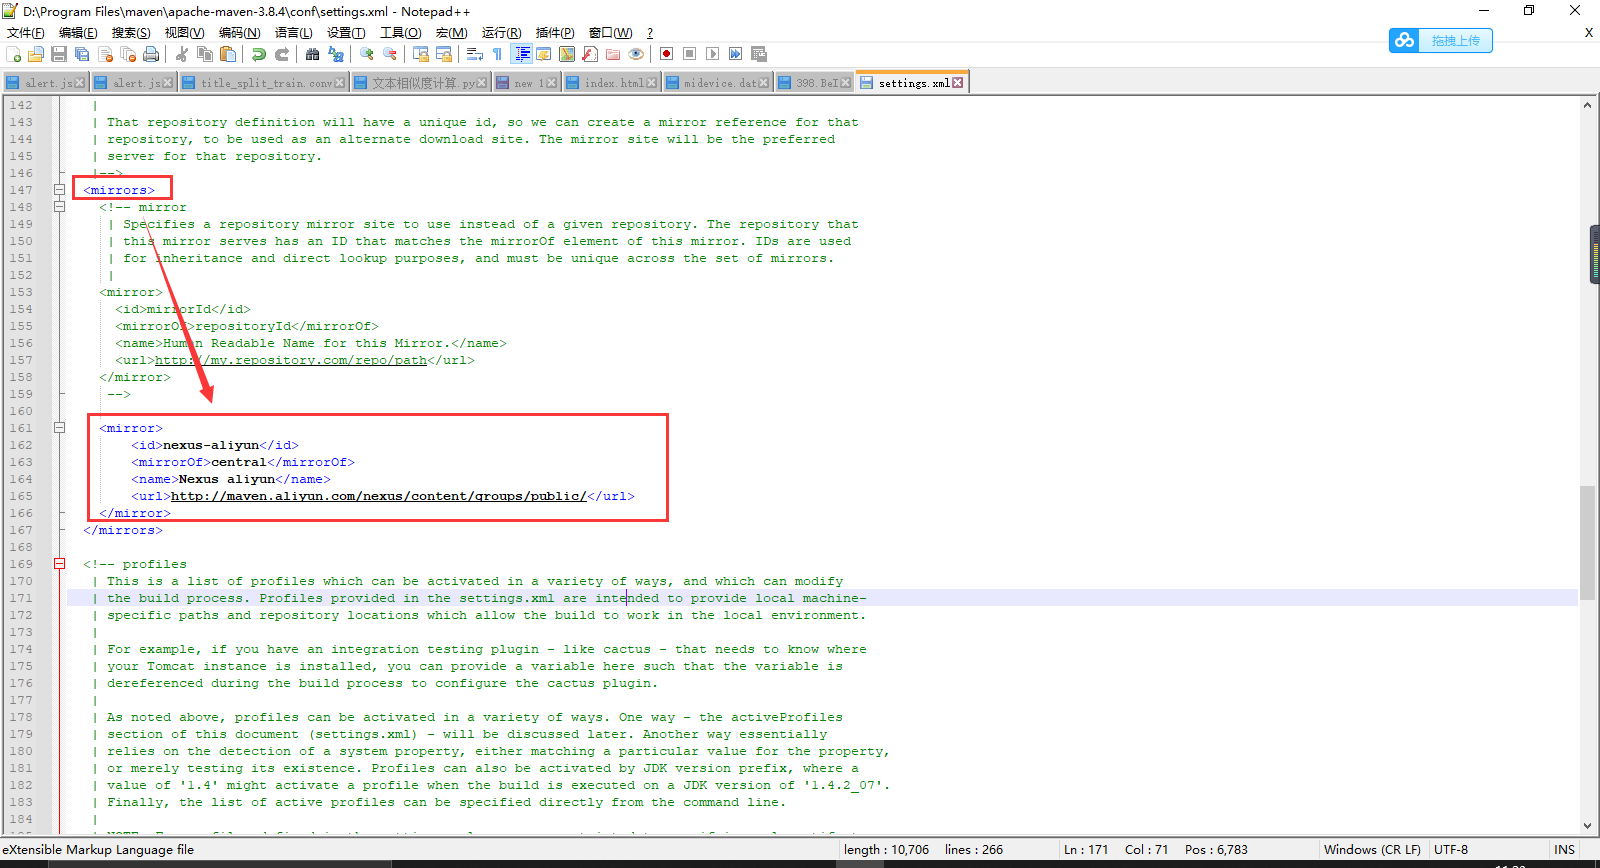The height and width of the screenshot is (868, 1600).
Task: Click scrollbar down arrow
Action: tap(1587, 826)
